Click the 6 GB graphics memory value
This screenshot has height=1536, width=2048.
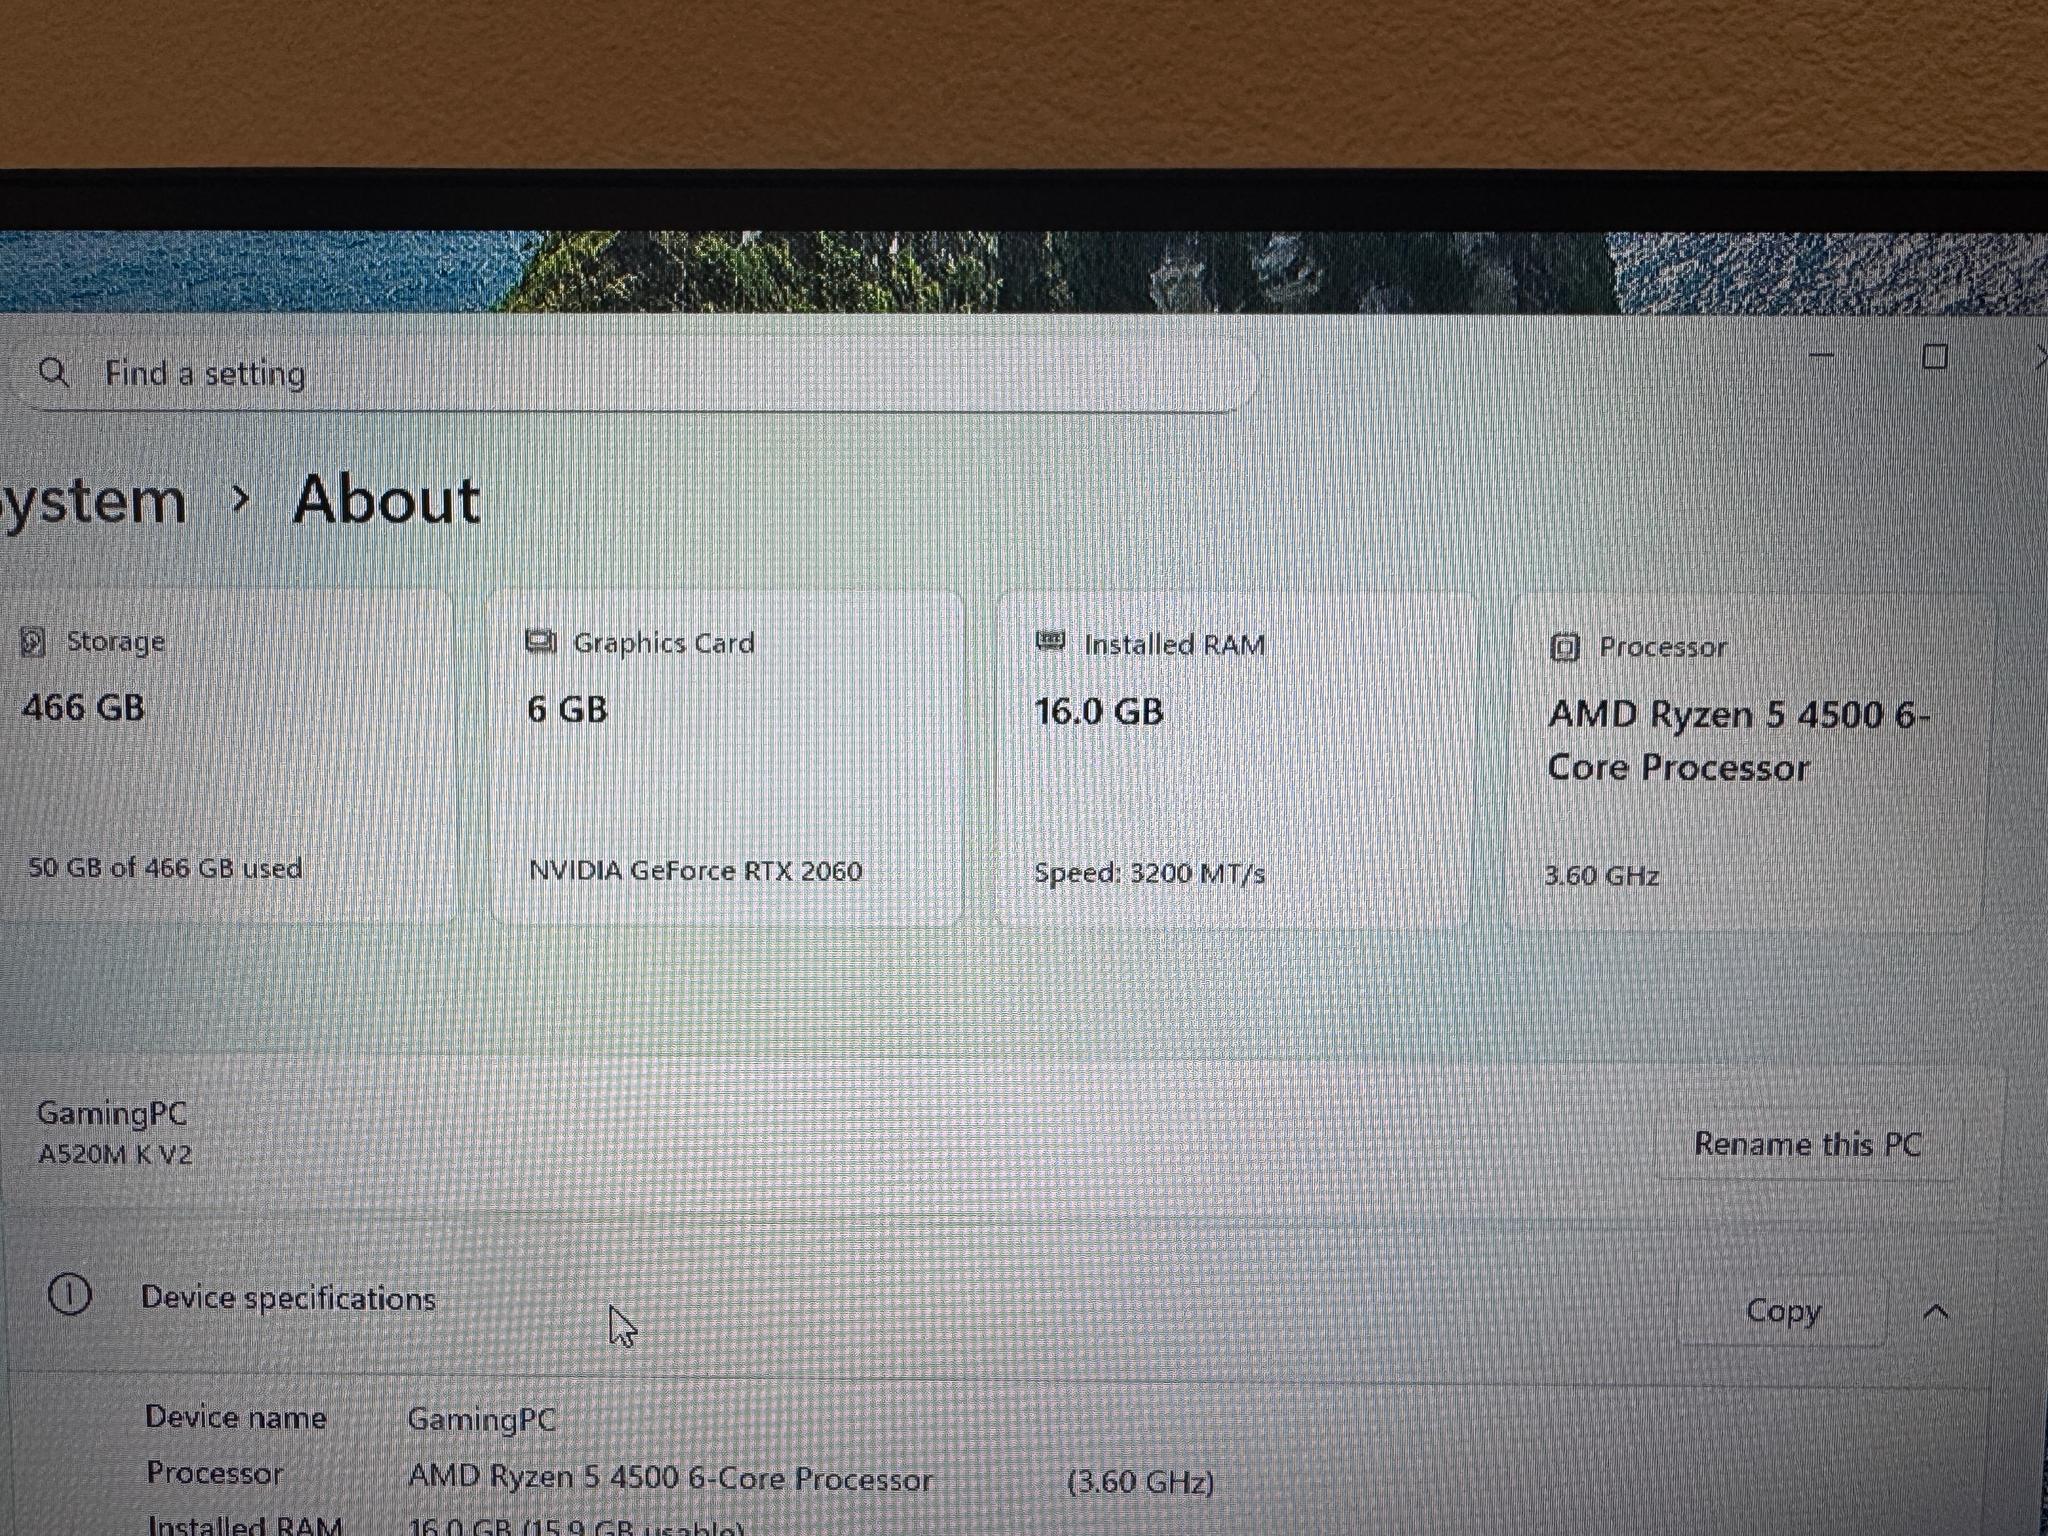[567, 710]
